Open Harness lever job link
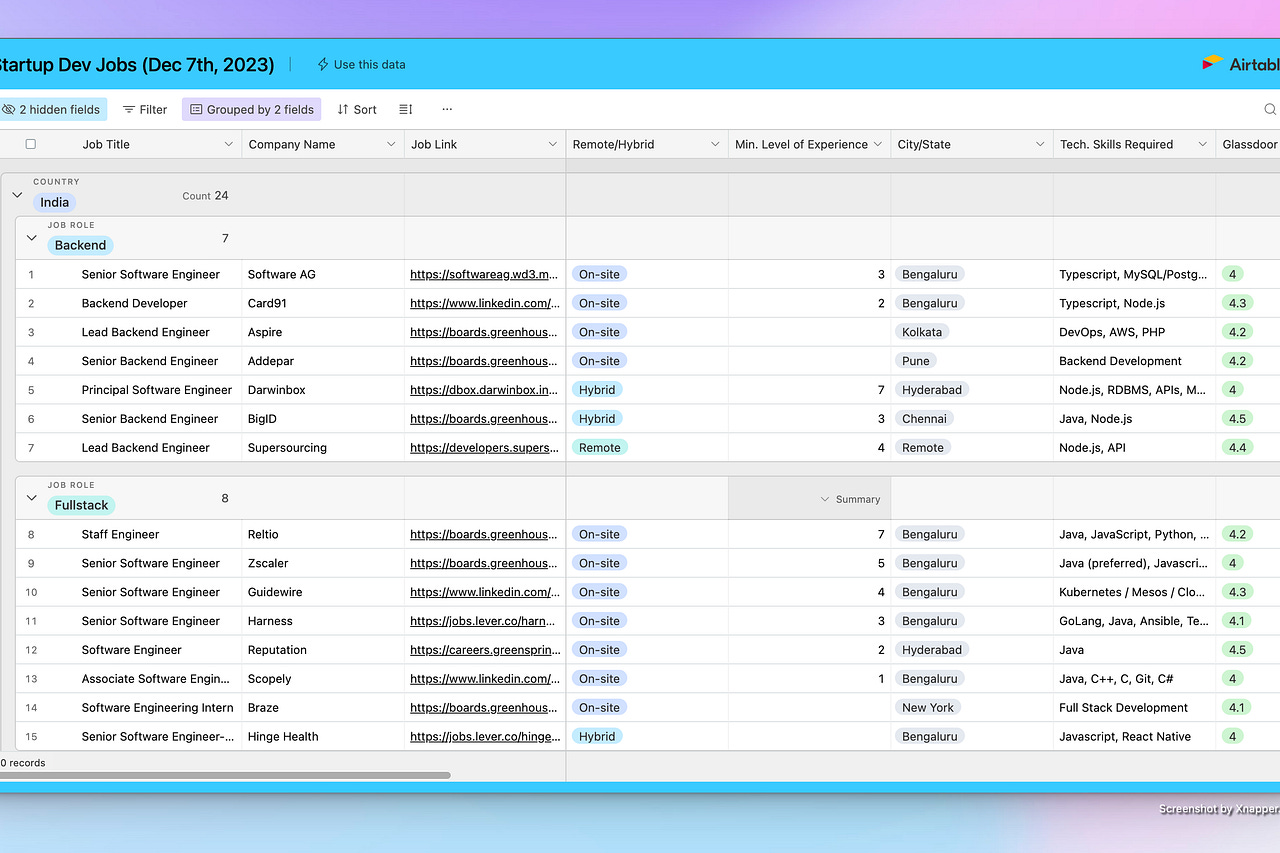 (x=484, y=621)
